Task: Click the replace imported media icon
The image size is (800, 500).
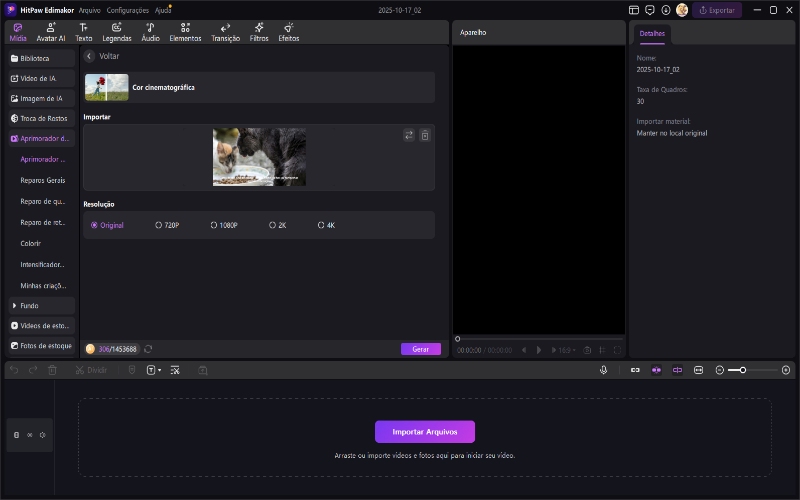Action: (409, 135)
